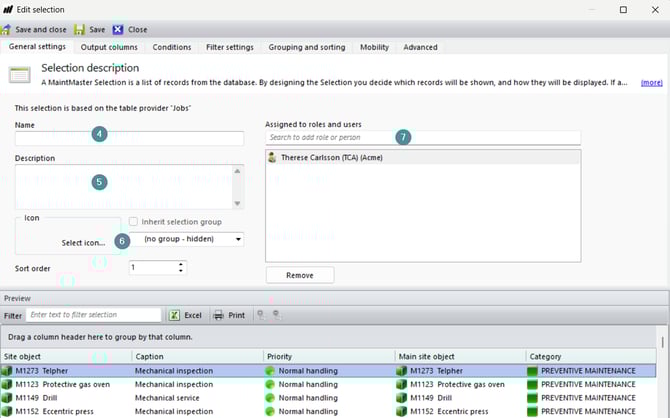Click the M1149 Drill cell under Main site object
Image resolution: width=670 pixels, height=418 pixels.
pyautogui.click(x=460, y=398)
